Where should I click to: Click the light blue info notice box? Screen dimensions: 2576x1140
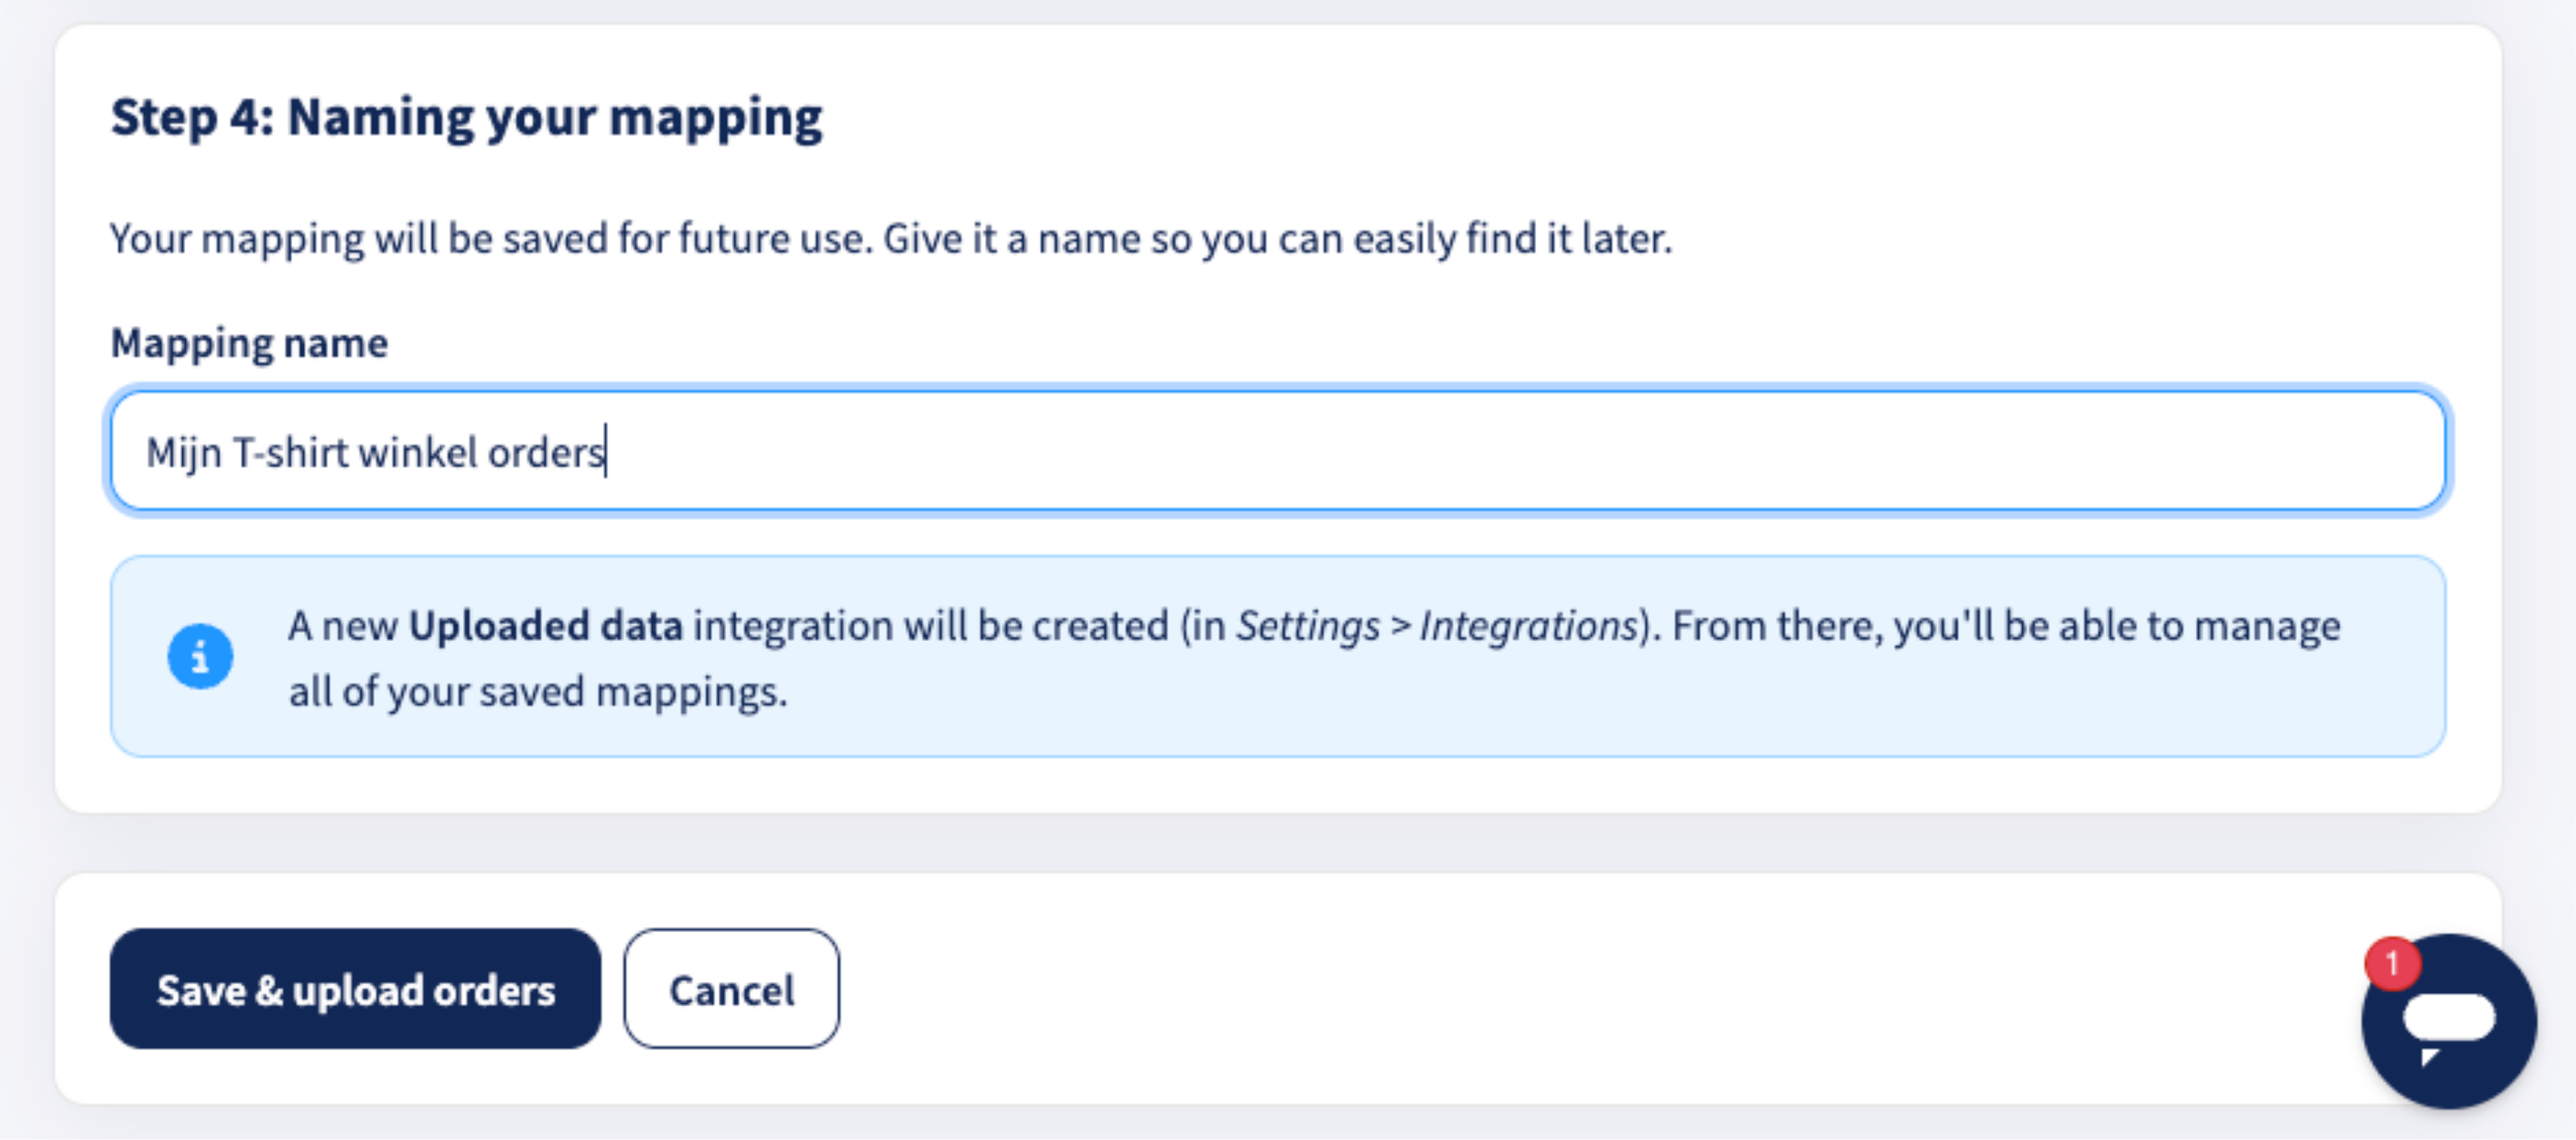tap(1278, 657)
